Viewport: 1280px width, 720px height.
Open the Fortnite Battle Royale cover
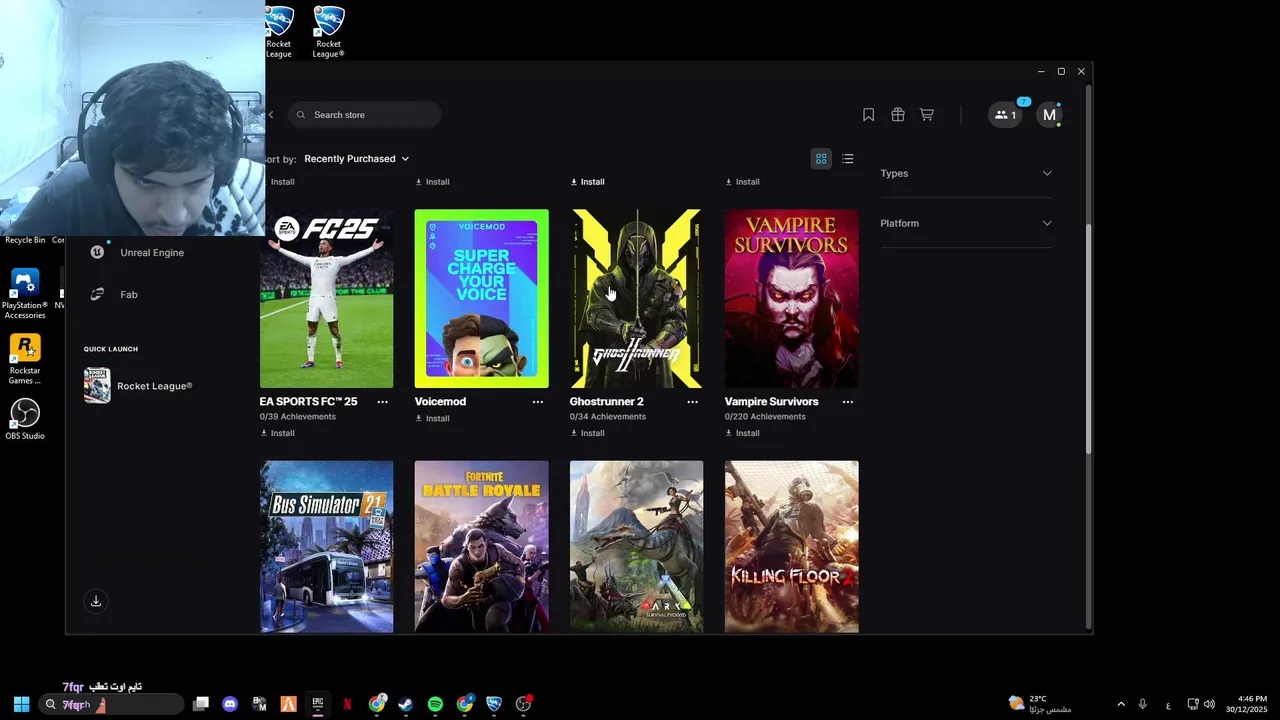[482, 547]
